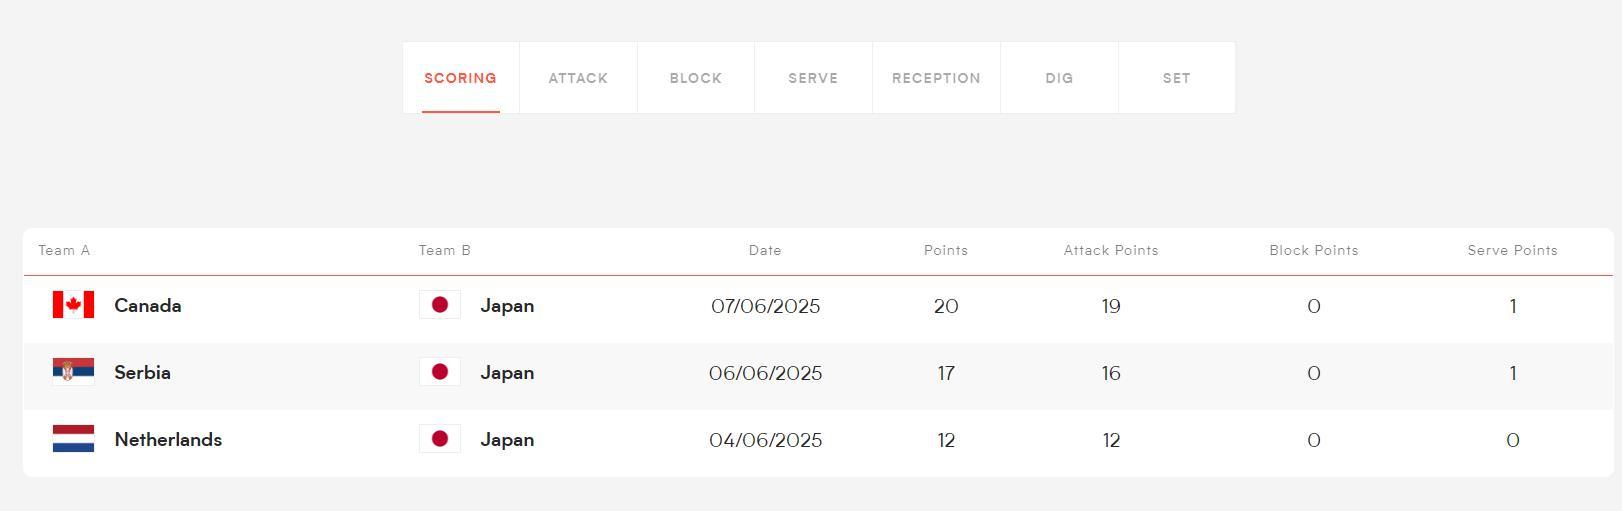Select the Serve tab
Image resolution: width=1622 pixels, height=511 pixels.
click(x=813, y=78)
